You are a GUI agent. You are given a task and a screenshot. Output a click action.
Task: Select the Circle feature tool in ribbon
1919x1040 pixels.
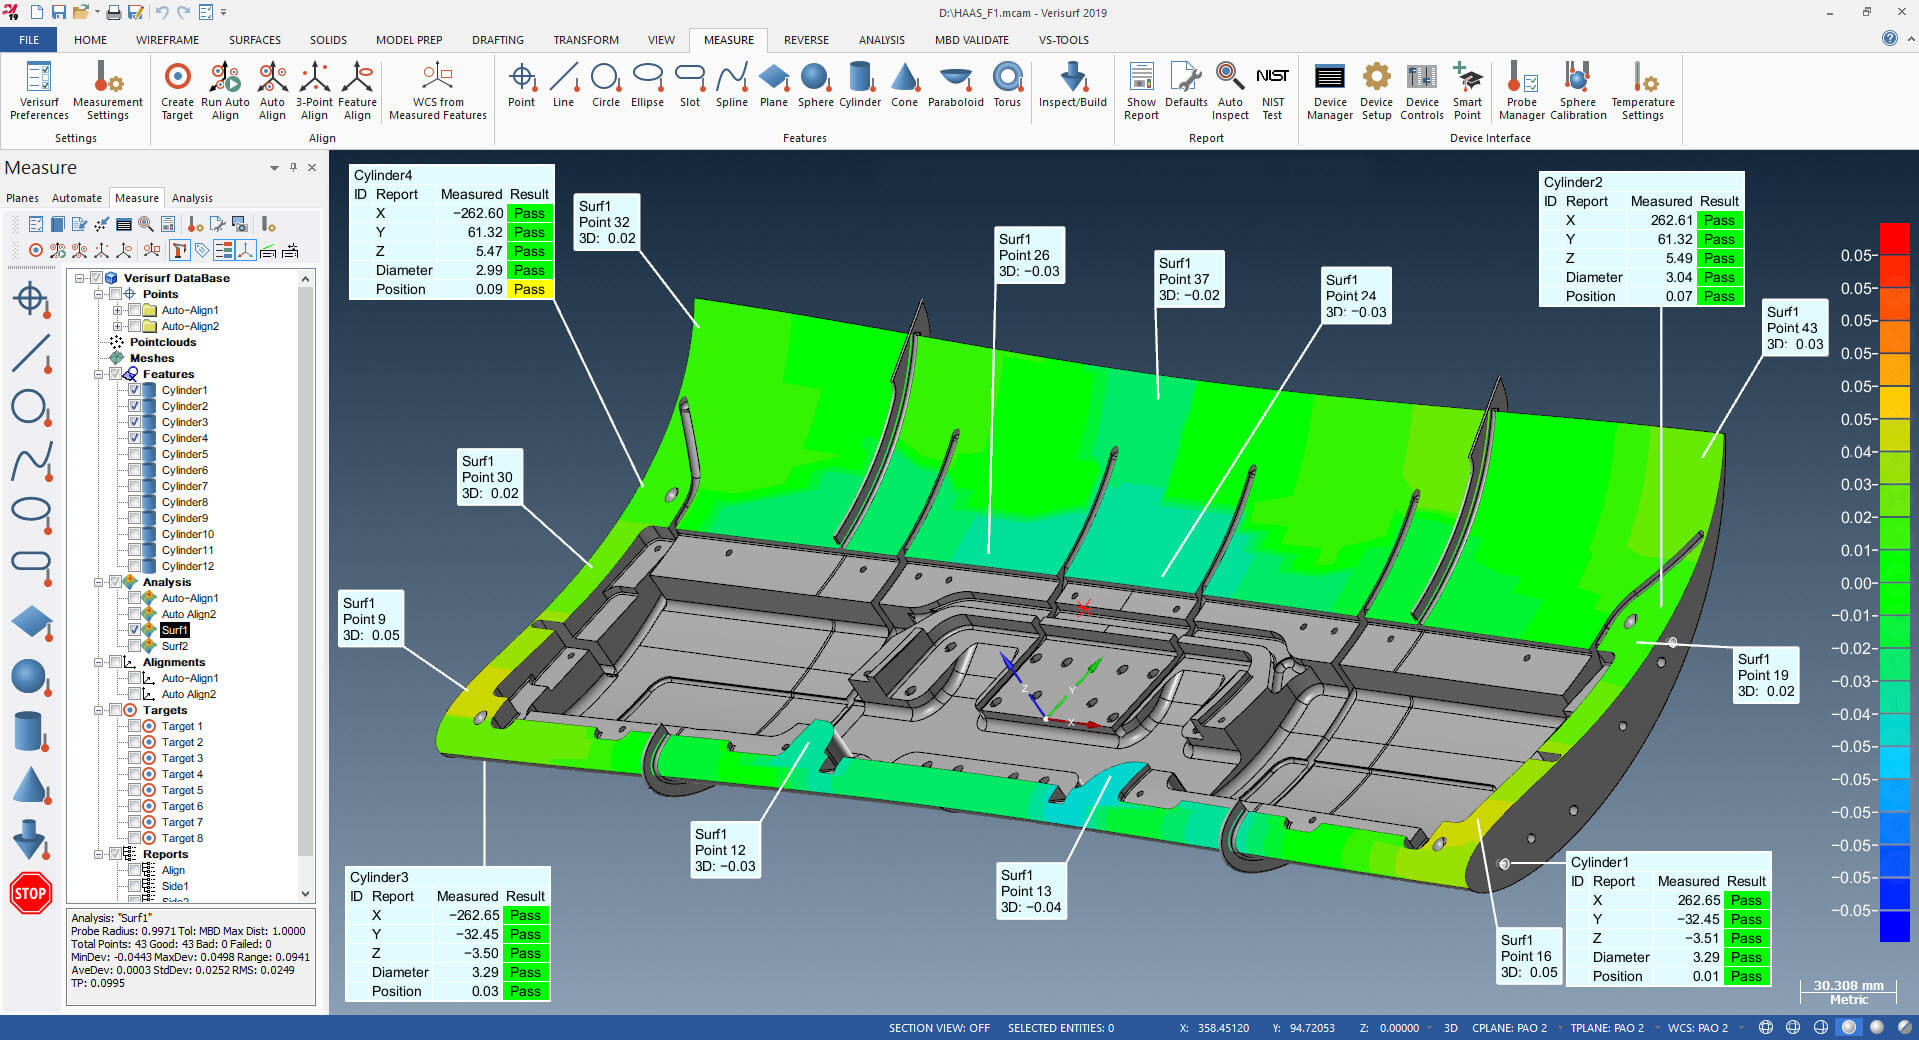coord(605,85)
